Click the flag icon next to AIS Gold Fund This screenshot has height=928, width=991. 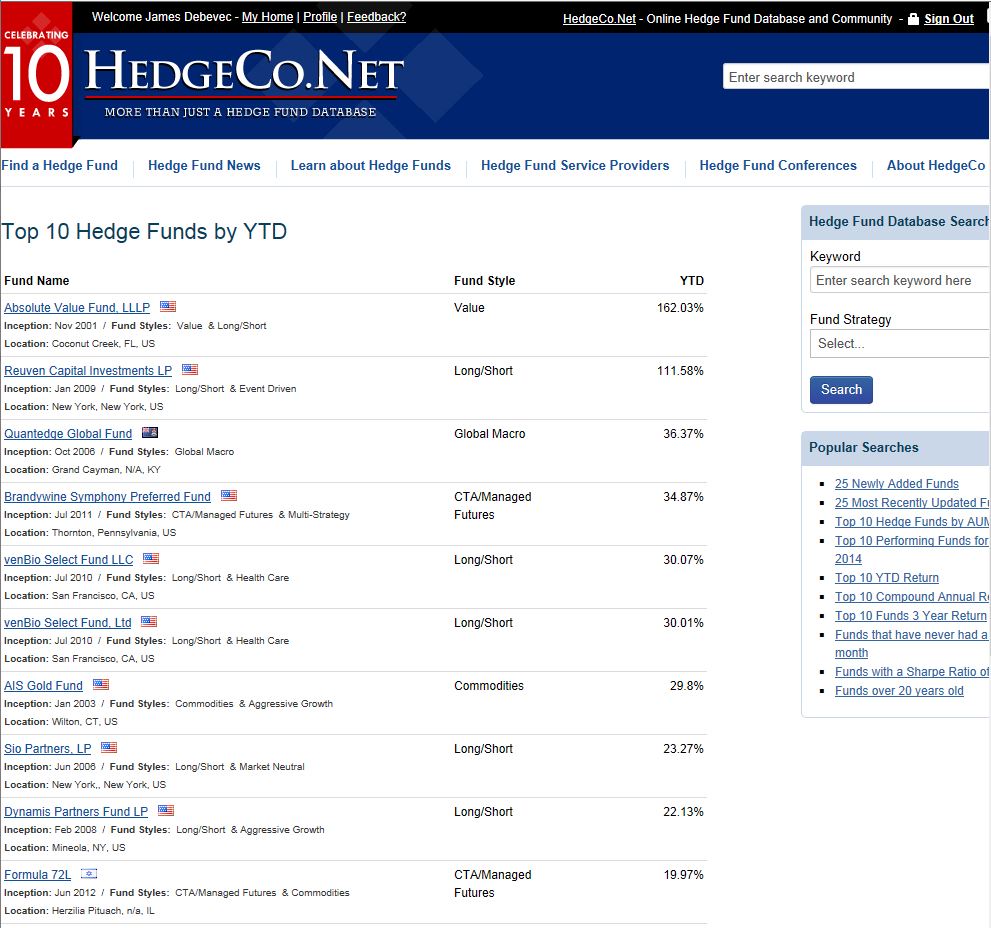click(x=101, y=685)
